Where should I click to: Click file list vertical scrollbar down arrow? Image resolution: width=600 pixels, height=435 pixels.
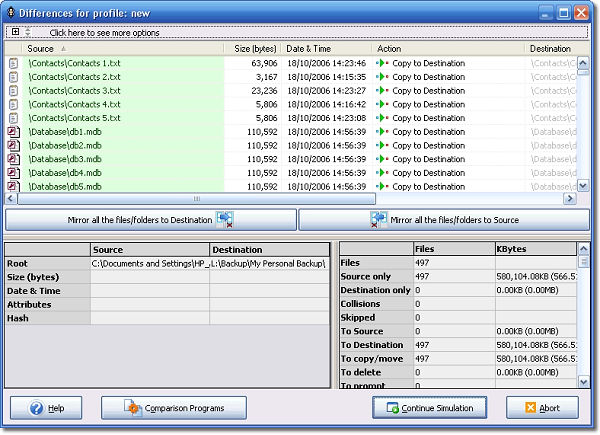tap(583, 186)
